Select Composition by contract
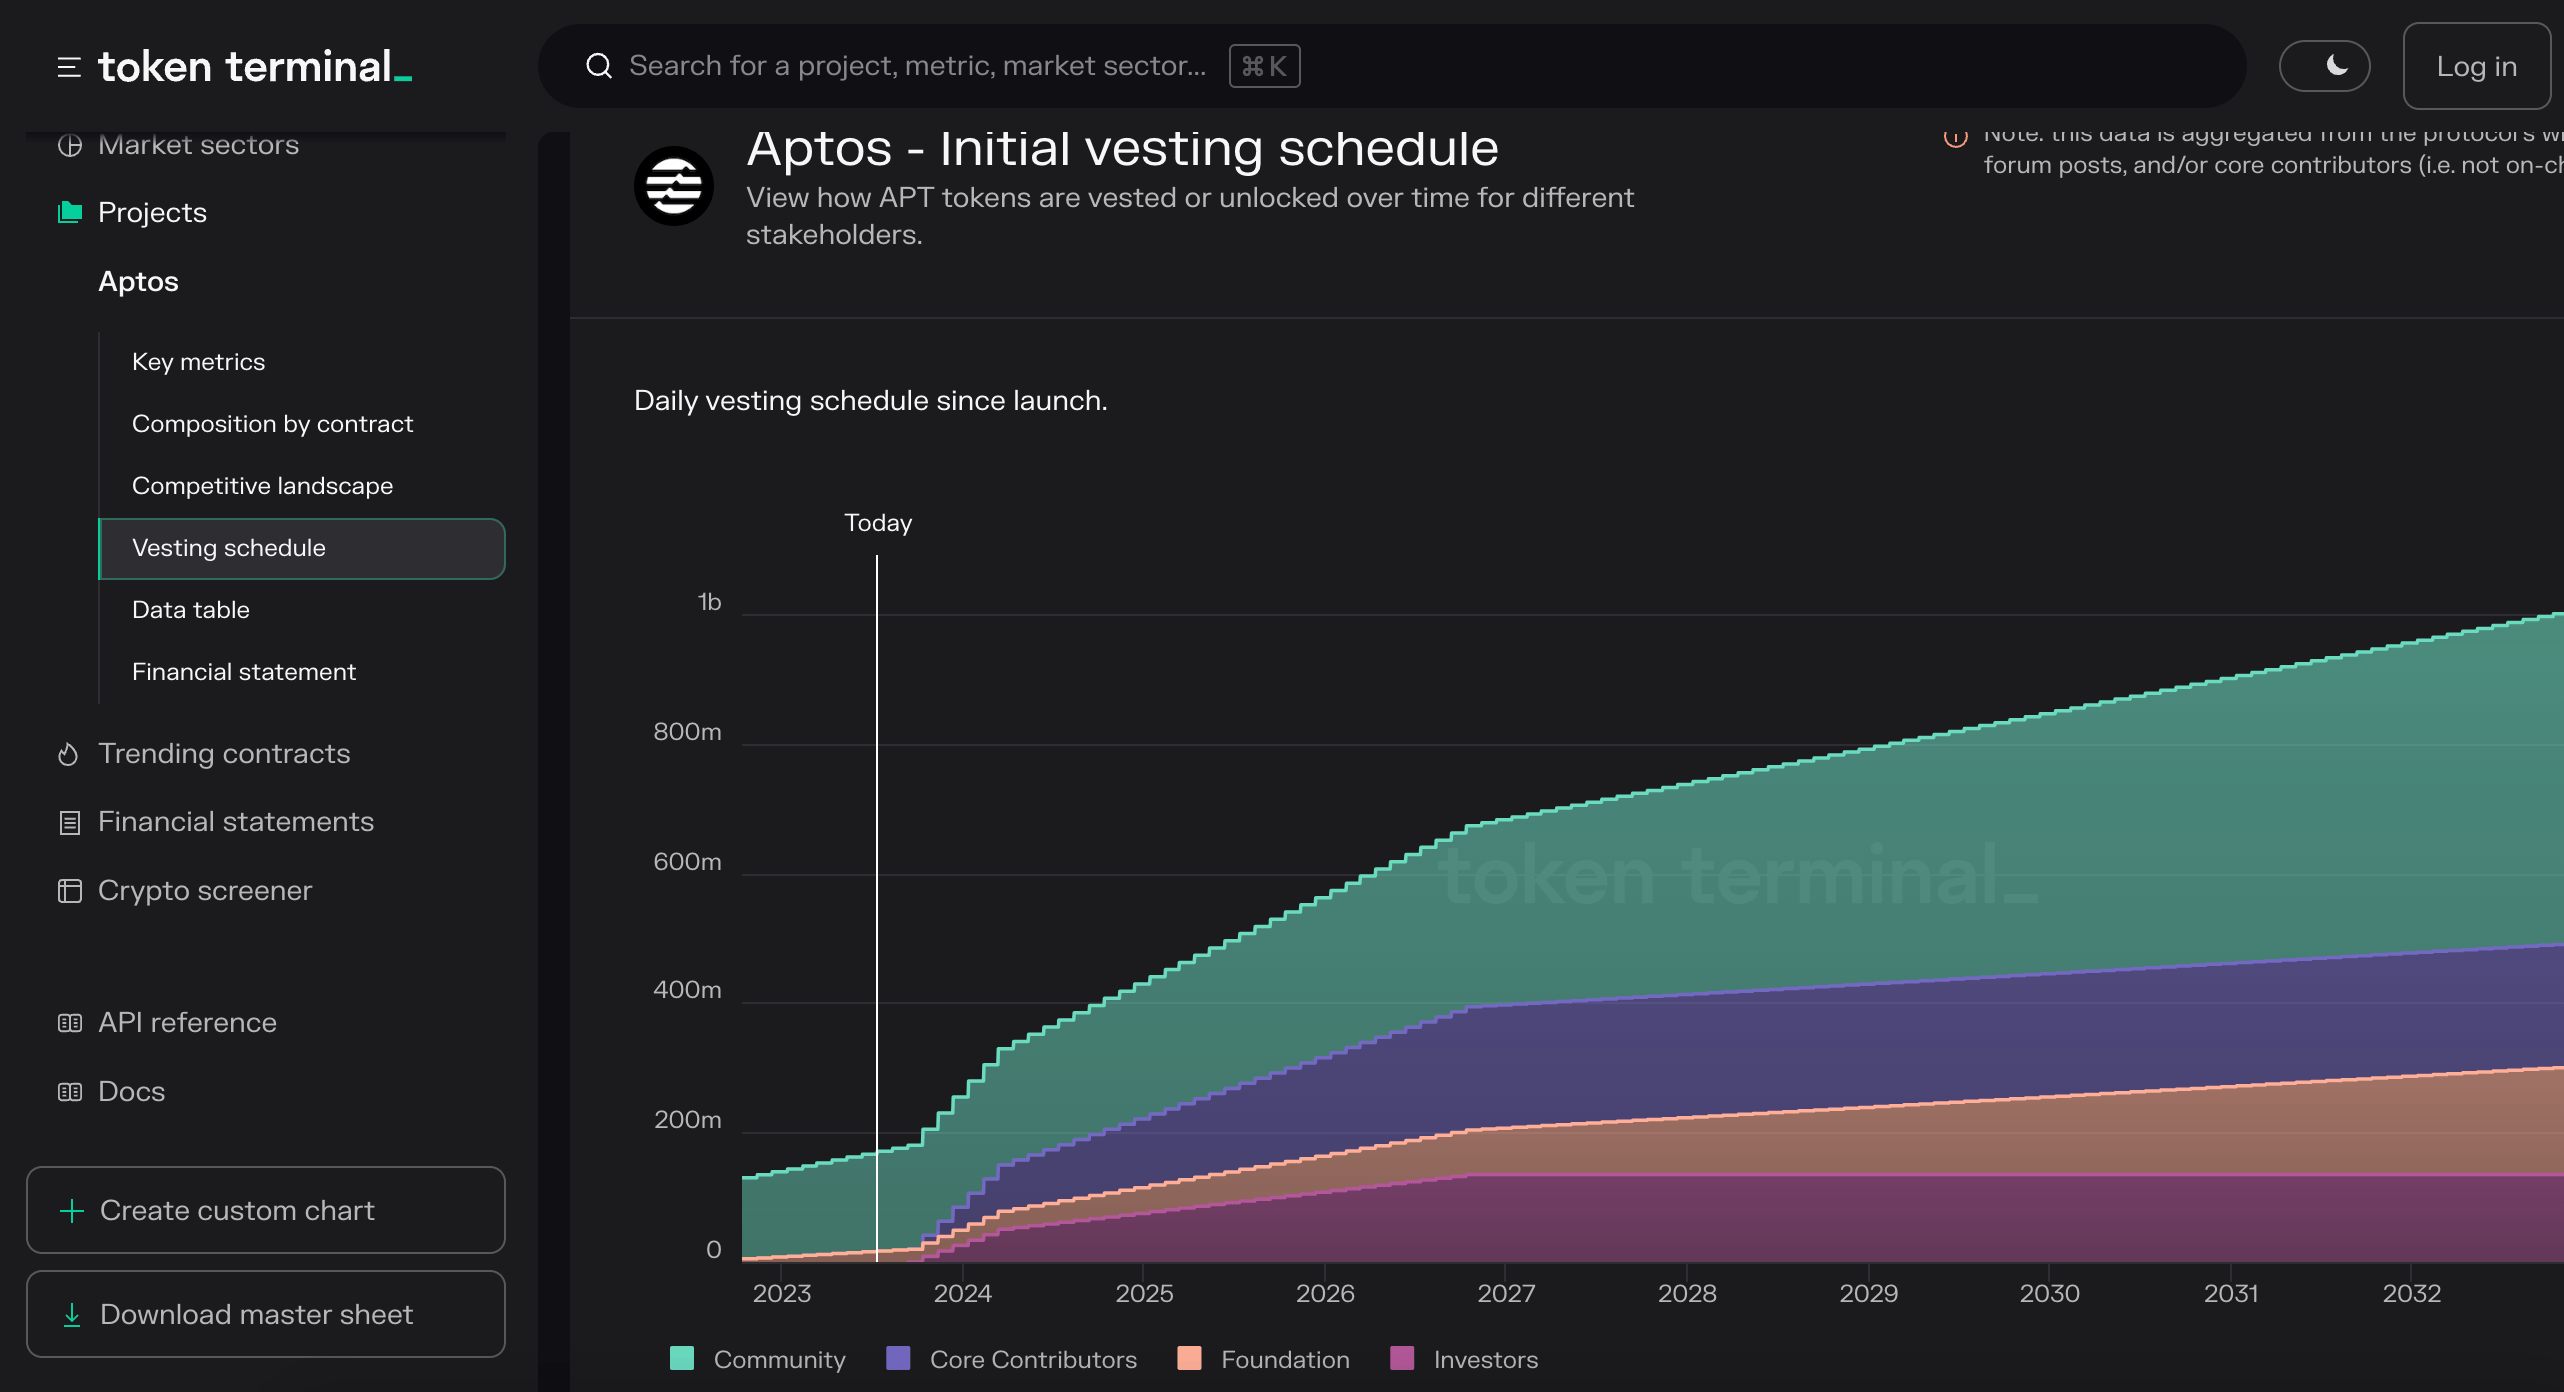The height and width of the screenshot is (1392, 2564). (272, 424)
